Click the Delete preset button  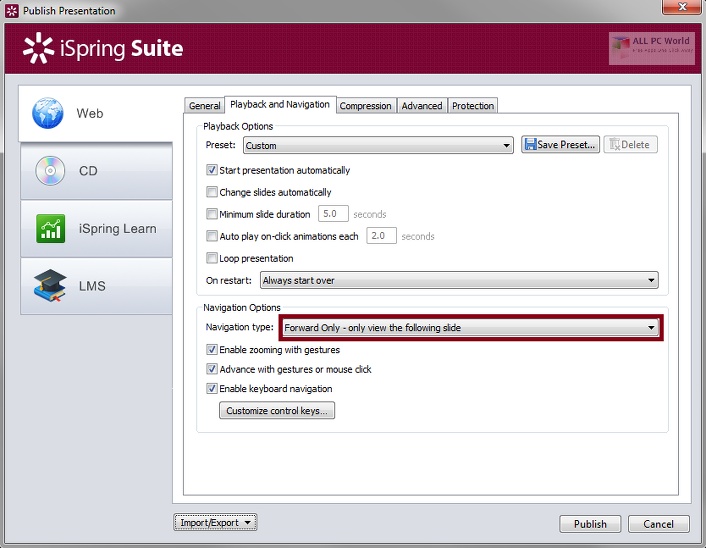click(630, 145)
